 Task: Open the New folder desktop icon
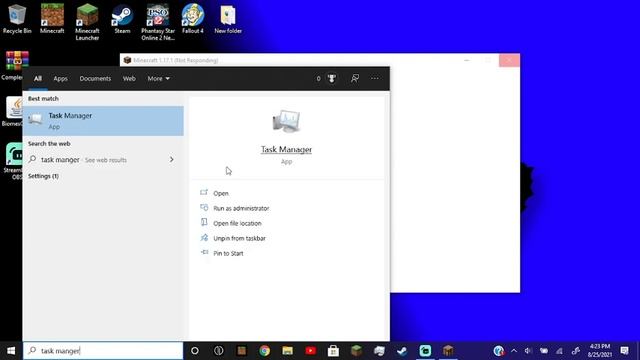point(228,18)
